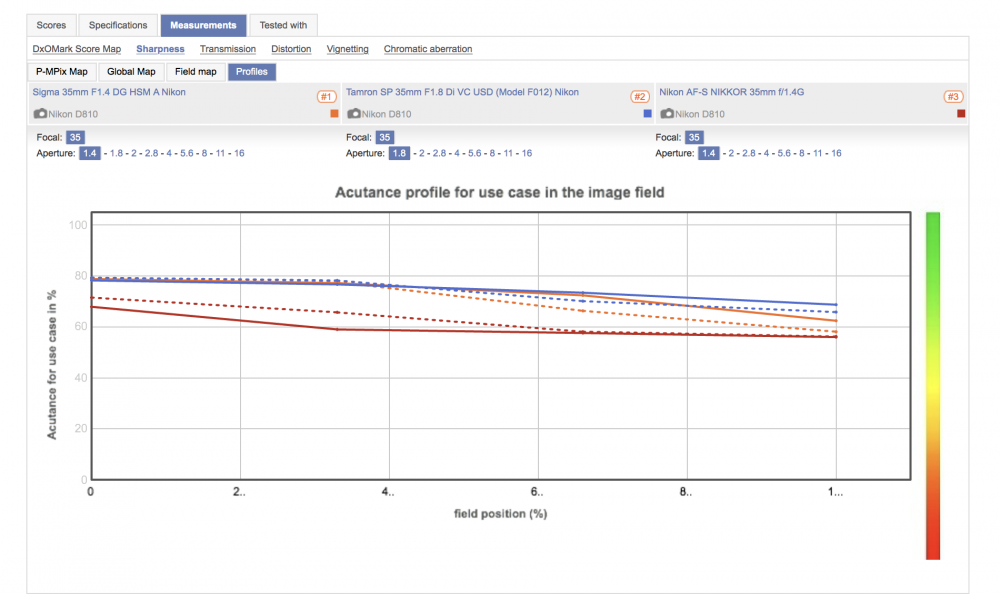Open the Specifications tab

[118, 25]
